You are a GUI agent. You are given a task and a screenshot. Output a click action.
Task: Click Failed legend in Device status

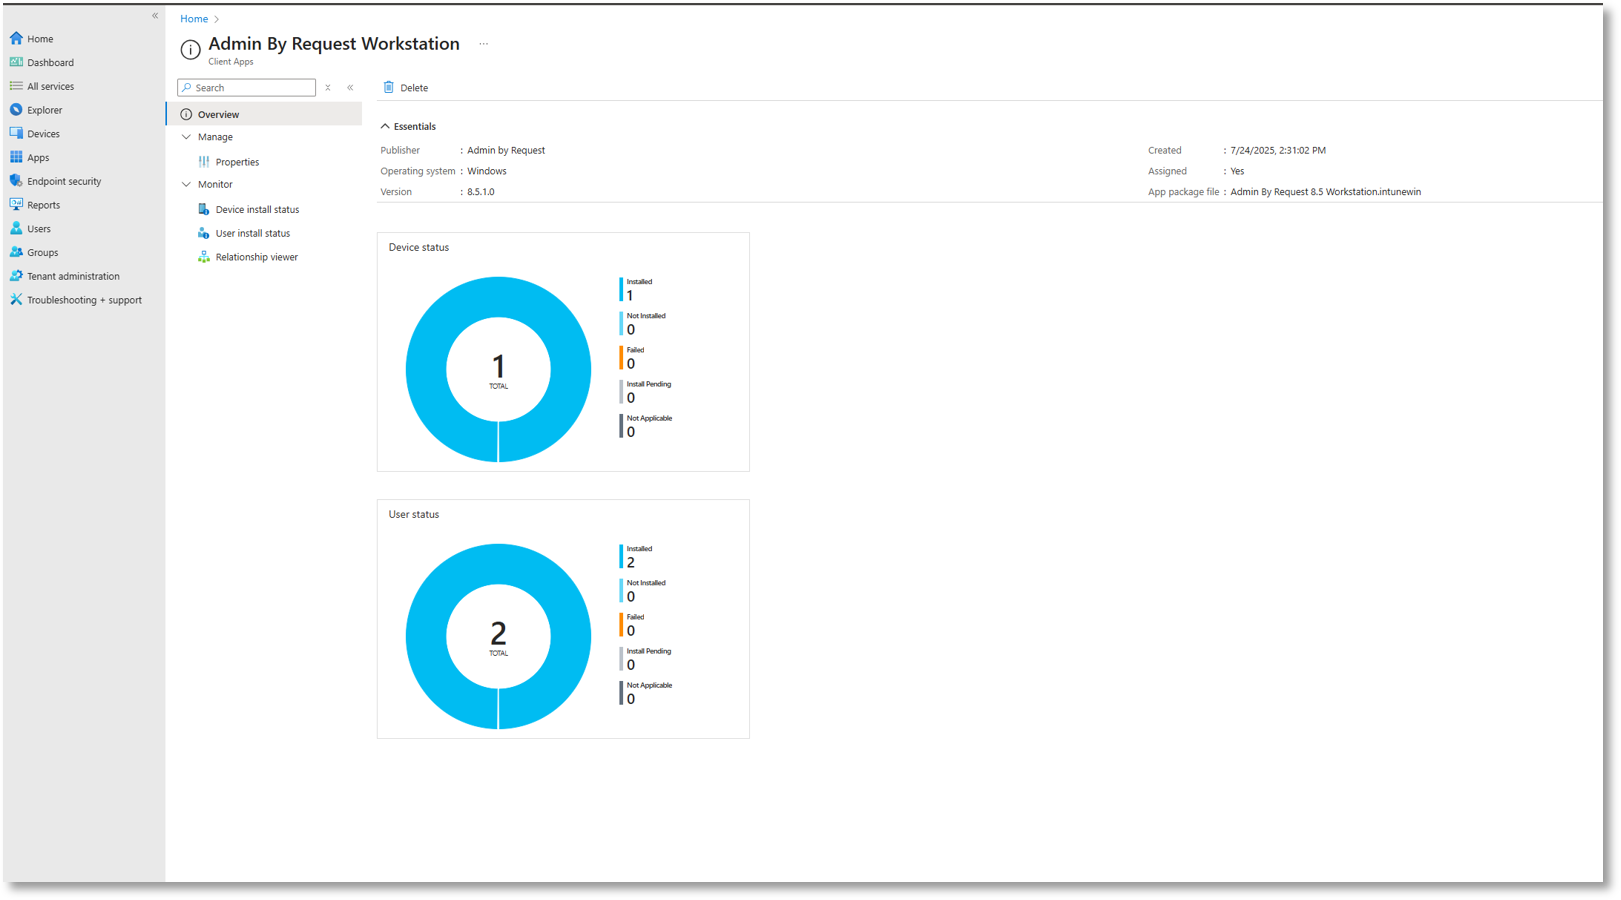click(x=634, y=357)
